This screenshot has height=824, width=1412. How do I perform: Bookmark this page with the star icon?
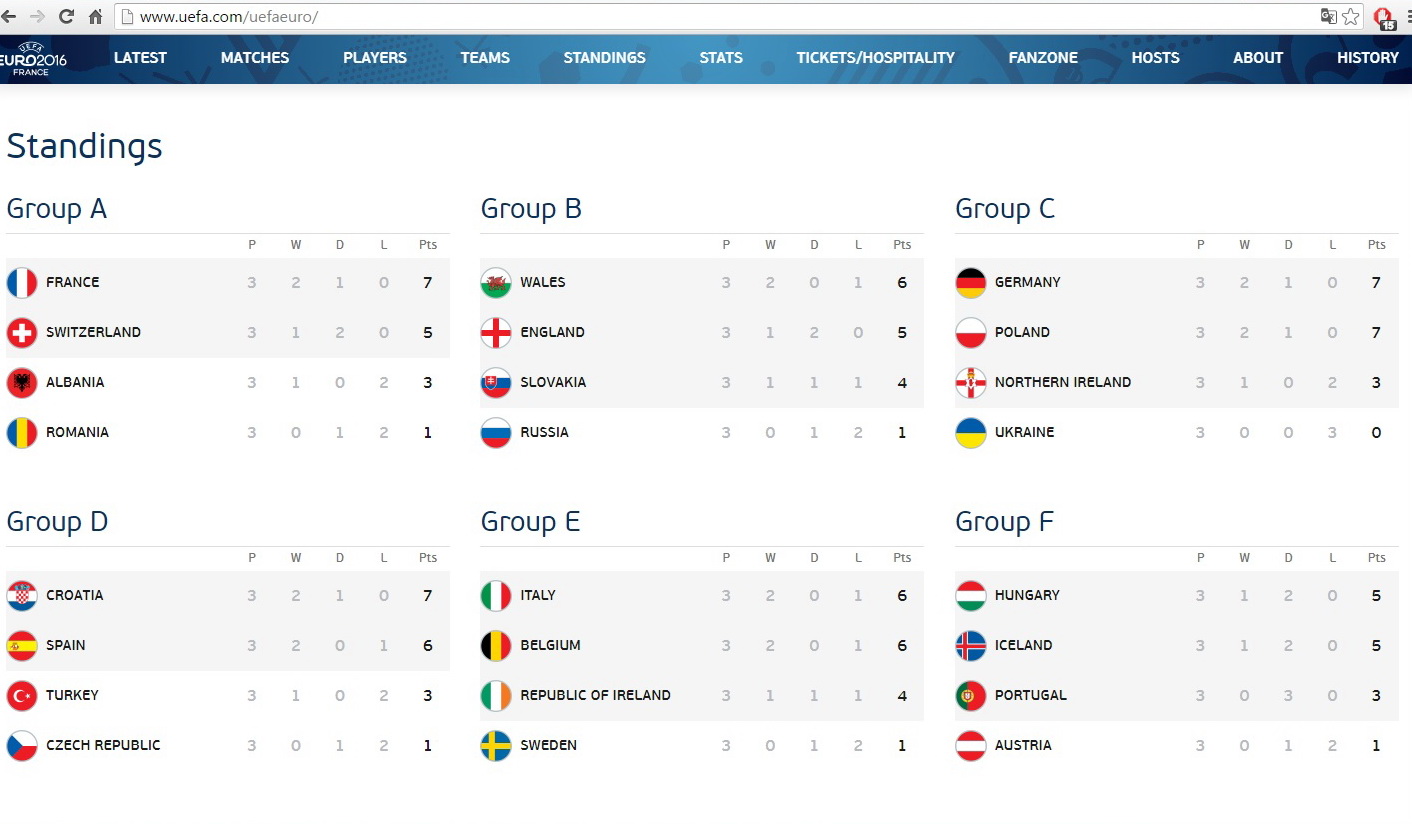coord(1351,16)
